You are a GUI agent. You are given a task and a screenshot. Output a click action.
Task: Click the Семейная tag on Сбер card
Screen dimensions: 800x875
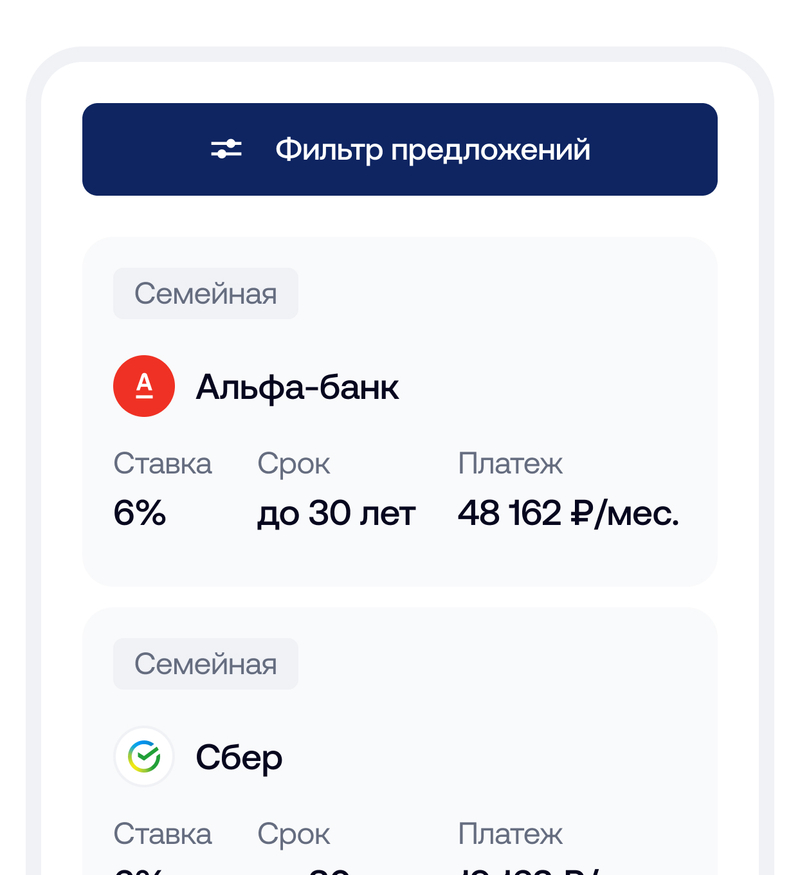coord(205,664)
